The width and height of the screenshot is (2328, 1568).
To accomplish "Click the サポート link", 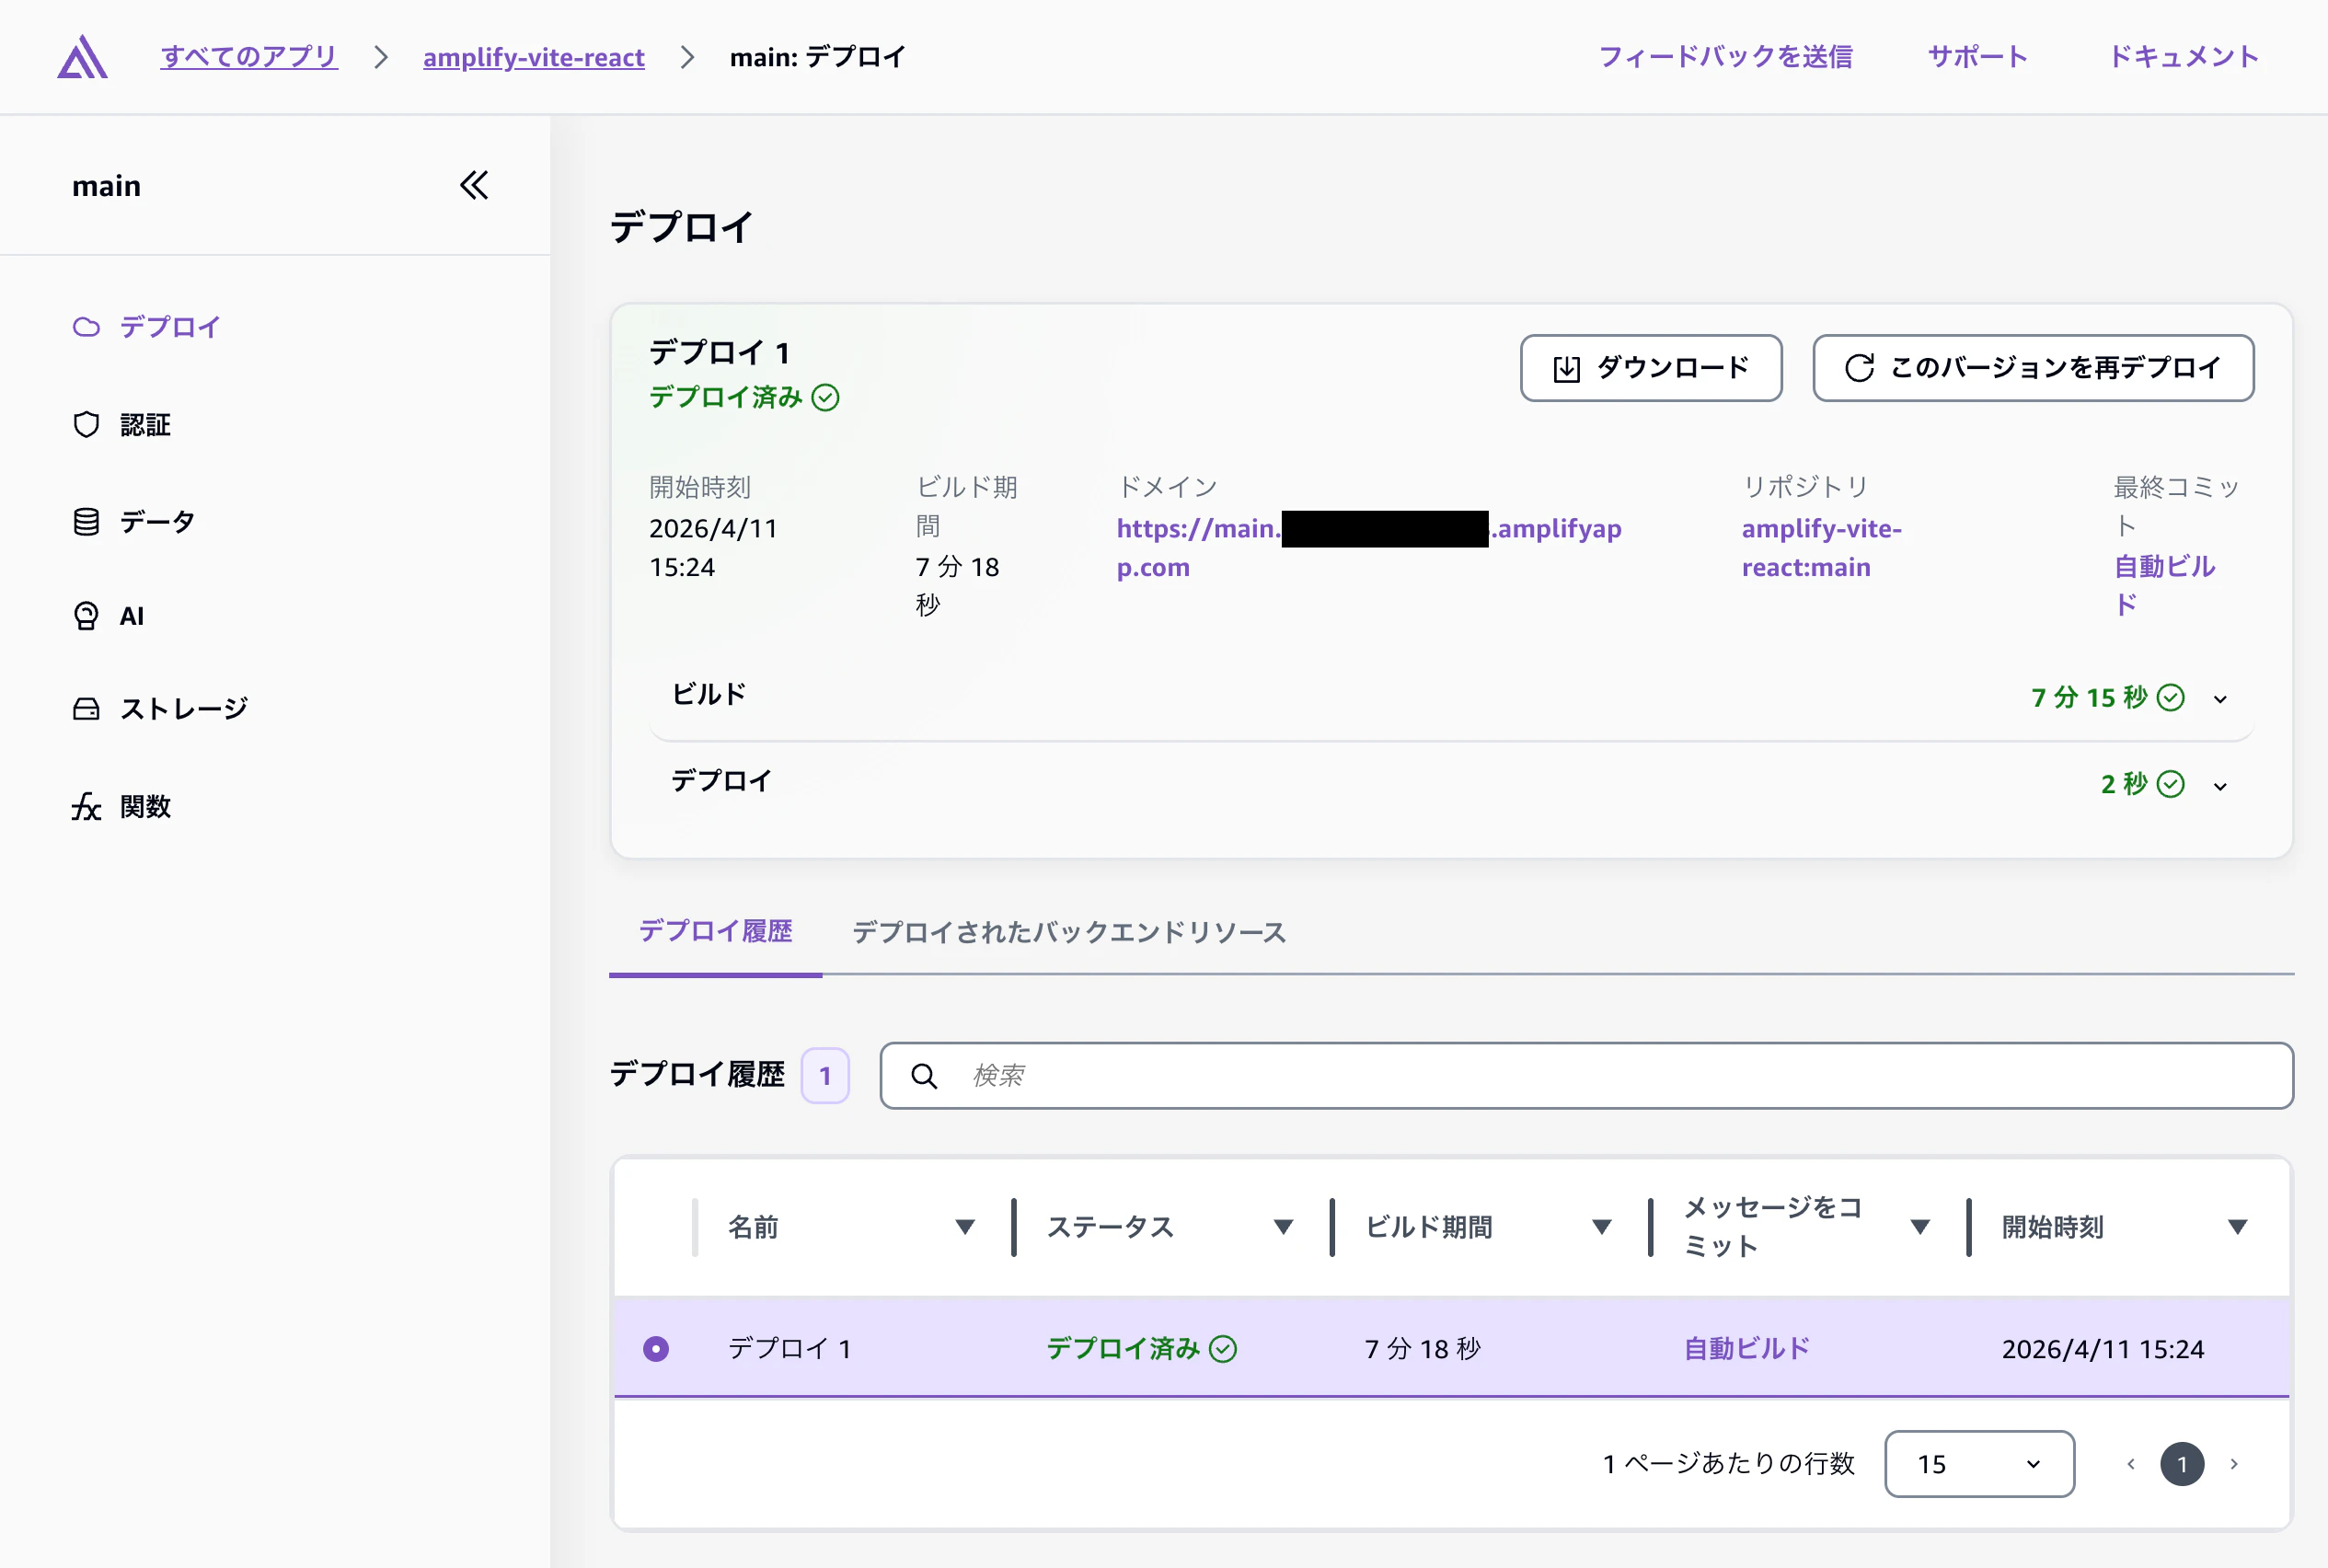I will (1978, 56).
